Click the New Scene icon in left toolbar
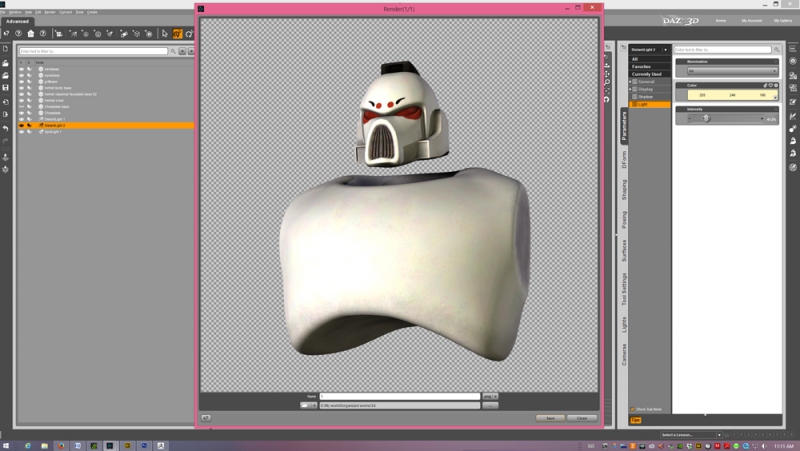This screenshot has height=451, width=800. [6, 49]
